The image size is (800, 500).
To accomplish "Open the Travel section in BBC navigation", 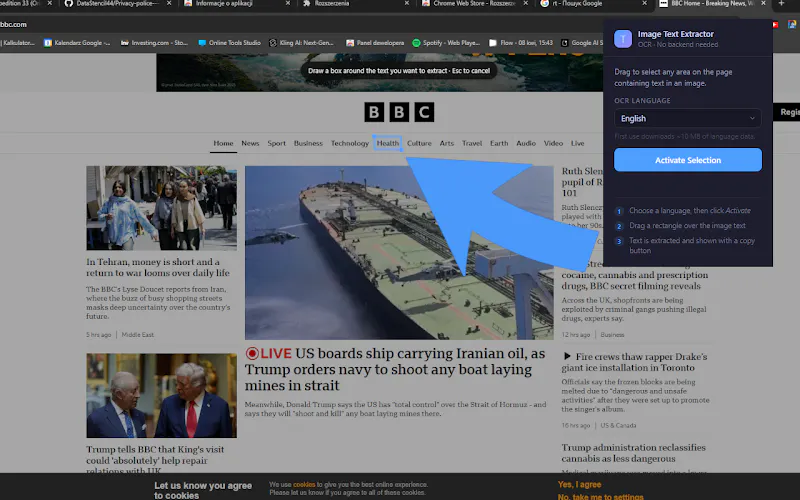I will point(472,143).
